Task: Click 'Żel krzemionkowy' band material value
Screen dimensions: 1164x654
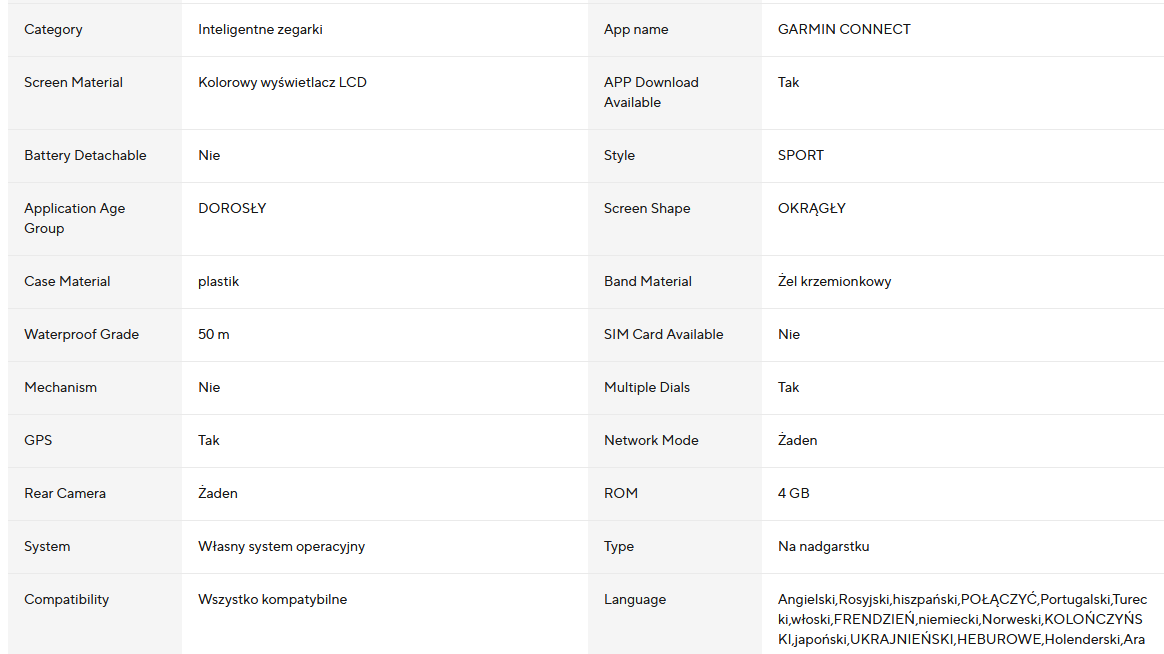Action: click(834, 282)
